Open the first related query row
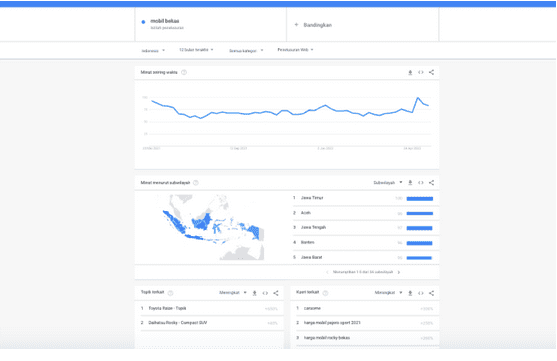This screenshot has height=361, width=557. click(x=365, y=308)
